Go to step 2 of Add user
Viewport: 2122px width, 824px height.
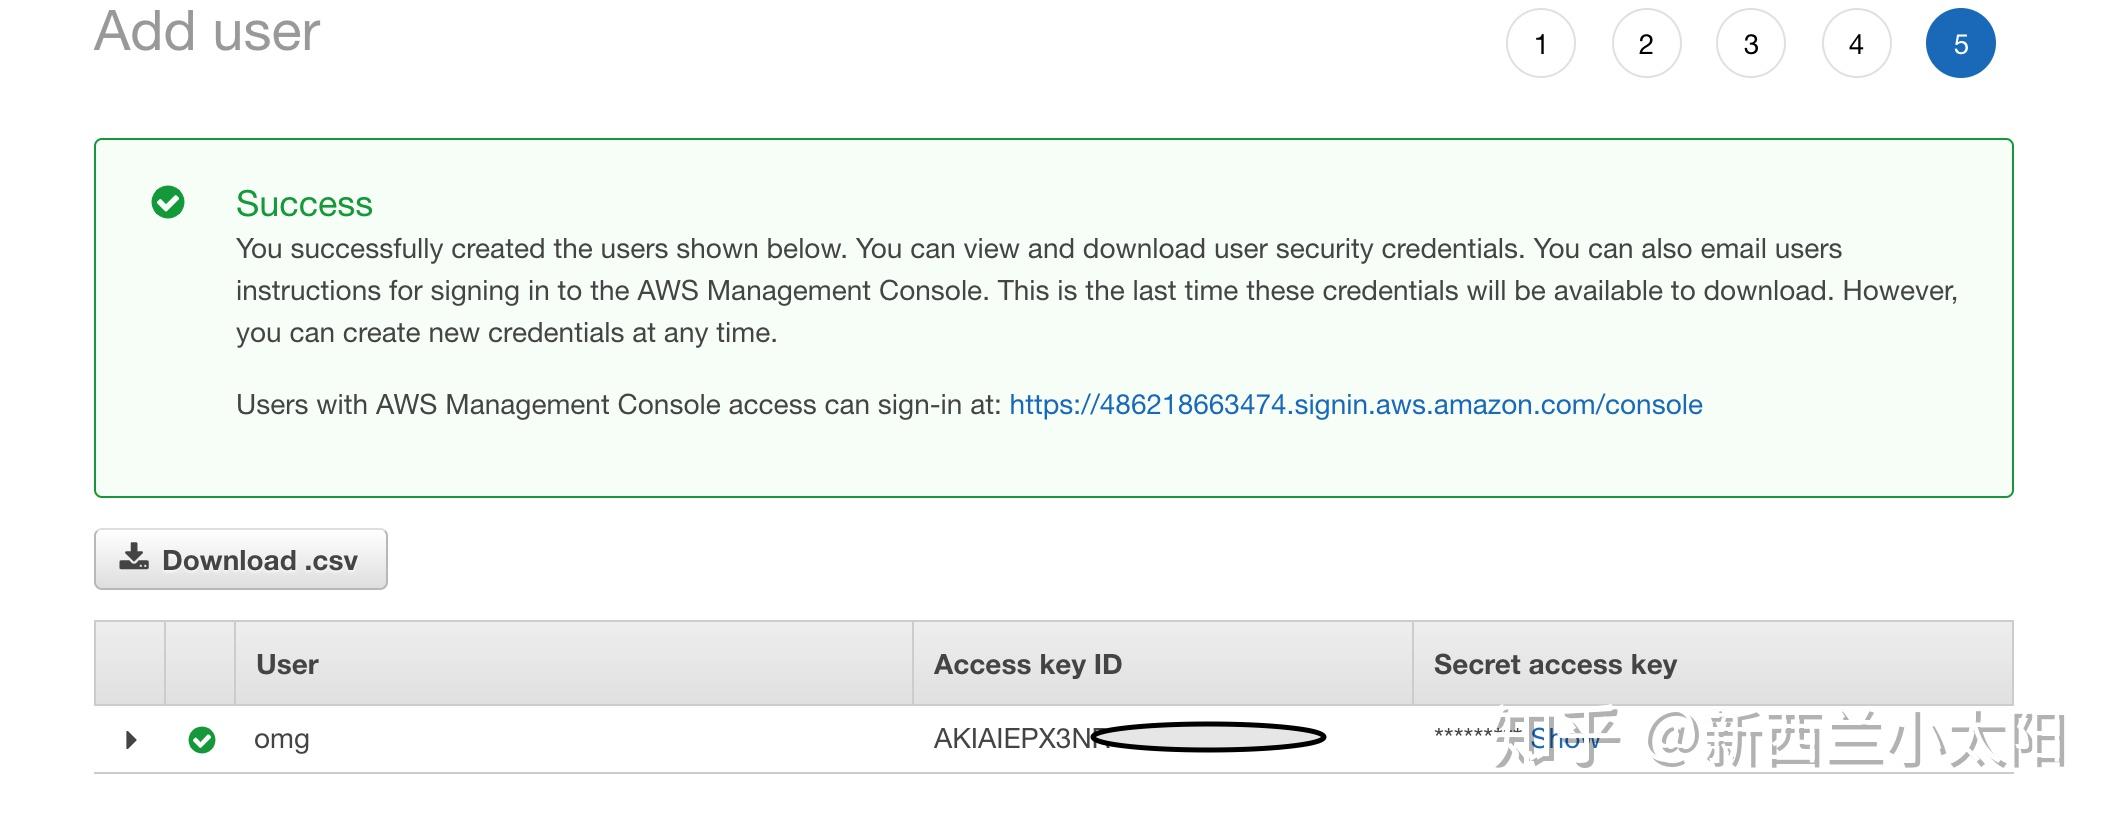point(1646,44)
